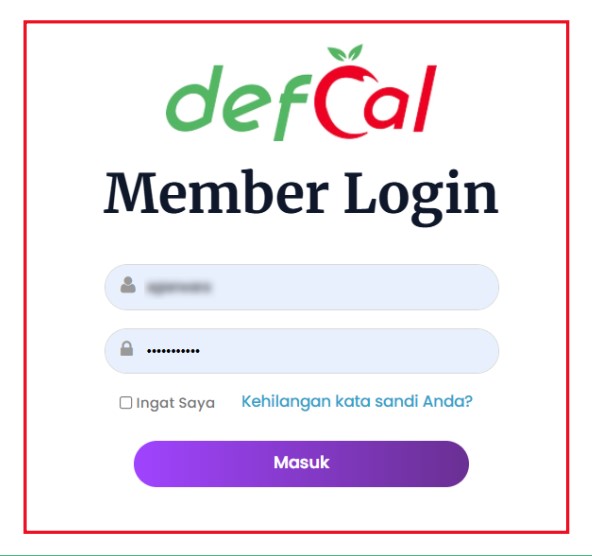The height and width of the screenshot is (556, 592).
Task: Click empty right side of username field
Action: click(378, 287)
